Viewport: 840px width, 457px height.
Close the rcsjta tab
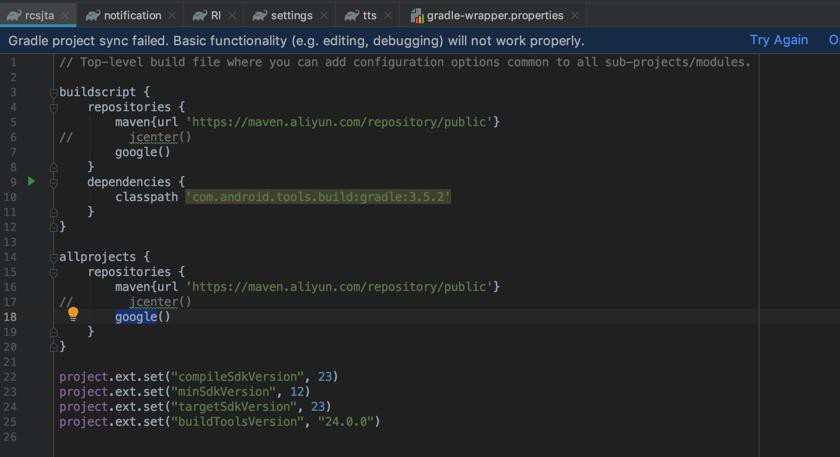tap(66, 16)
